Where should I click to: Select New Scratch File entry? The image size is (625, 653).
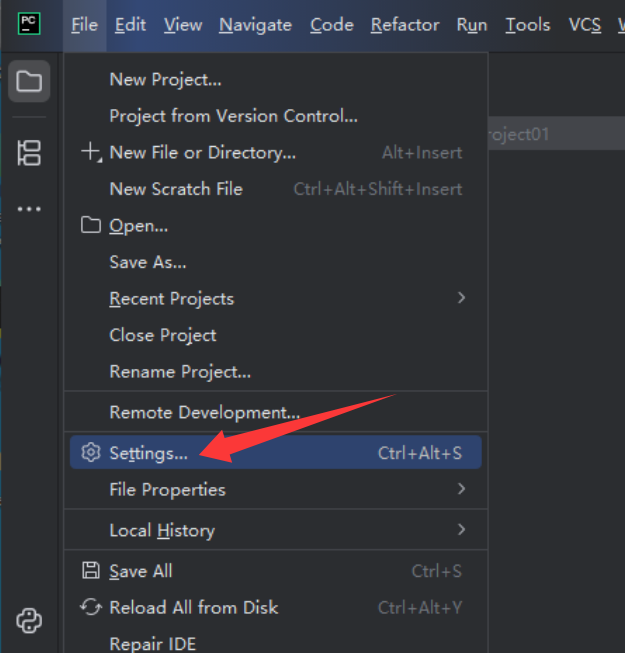(176, 189)
